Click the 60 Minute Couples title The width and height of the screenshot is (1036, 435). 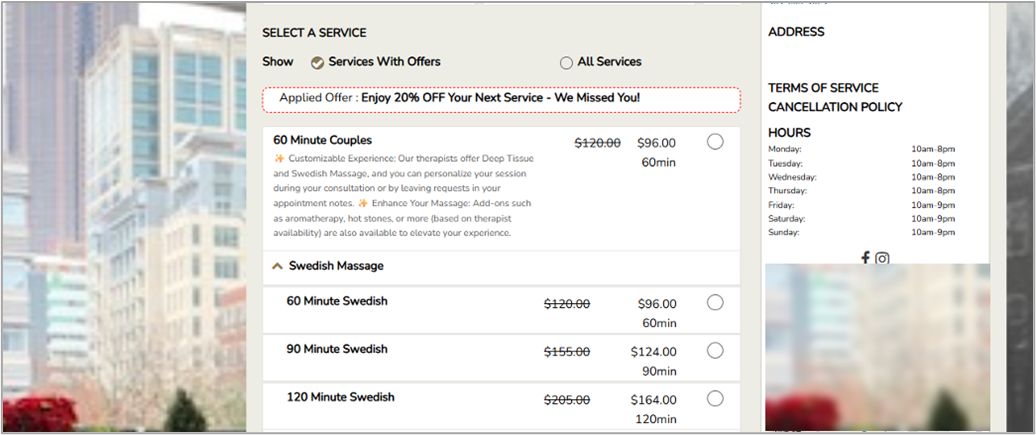point(322,140)
